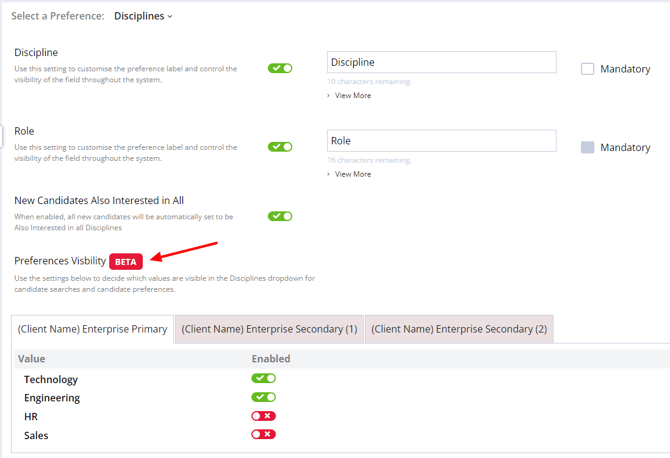Disable New Candidates Also Interested in All
The image size is (670, 458).
(x=280, y=215)
